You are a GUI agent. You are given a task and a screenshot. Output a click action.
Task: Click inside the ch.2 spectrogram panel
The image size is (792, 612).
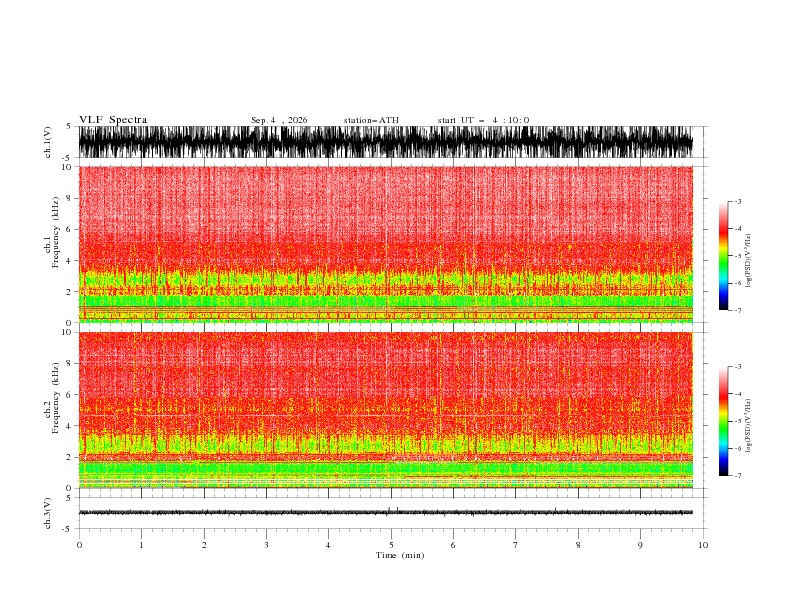tap(385, 410)
